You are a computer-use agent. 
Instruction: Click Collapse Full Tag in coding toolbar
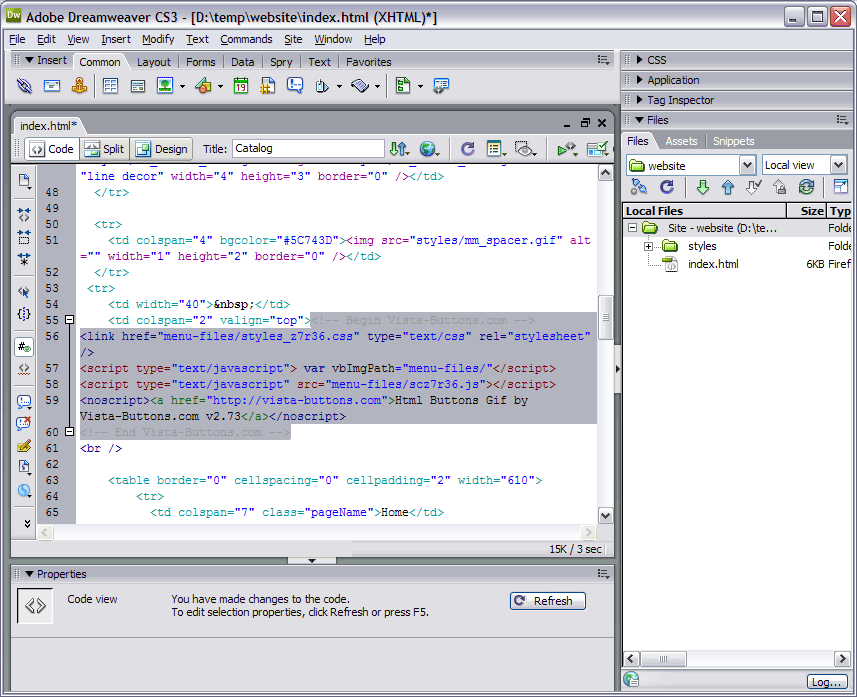click(x=24, y=214)
